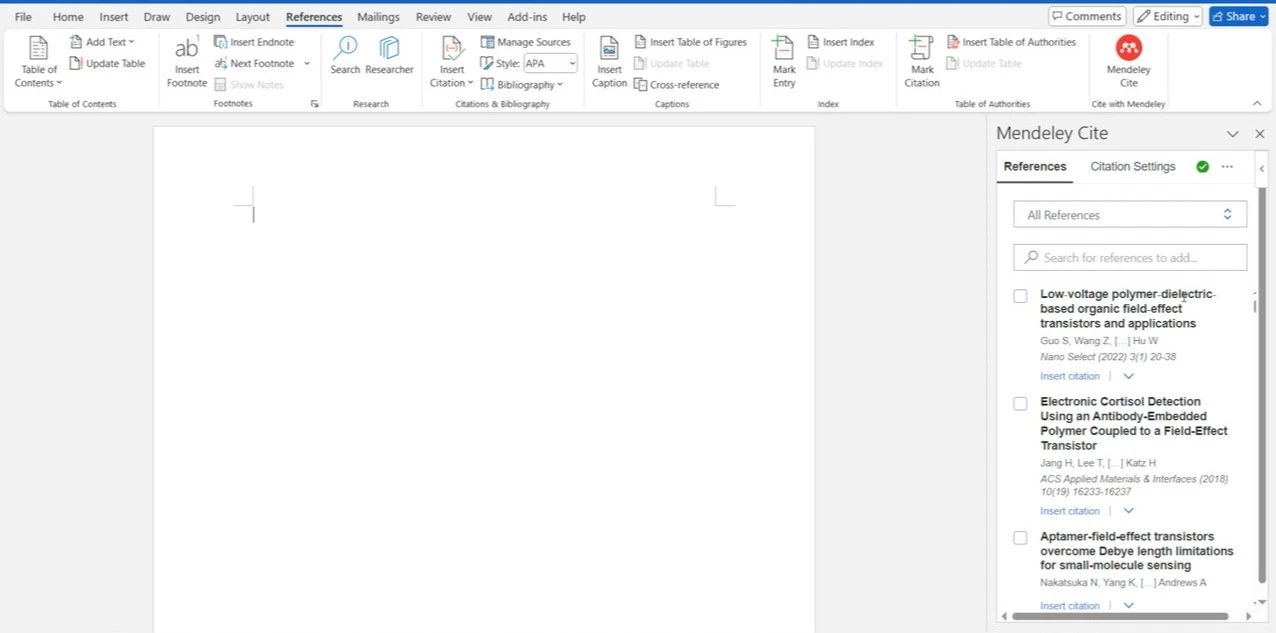Screen dimensions: 1276x633
Task: Click the title "Electronic Cortisol Detection Using an Antibody-Embedded Polymer"
Action: pos(1134,424)
